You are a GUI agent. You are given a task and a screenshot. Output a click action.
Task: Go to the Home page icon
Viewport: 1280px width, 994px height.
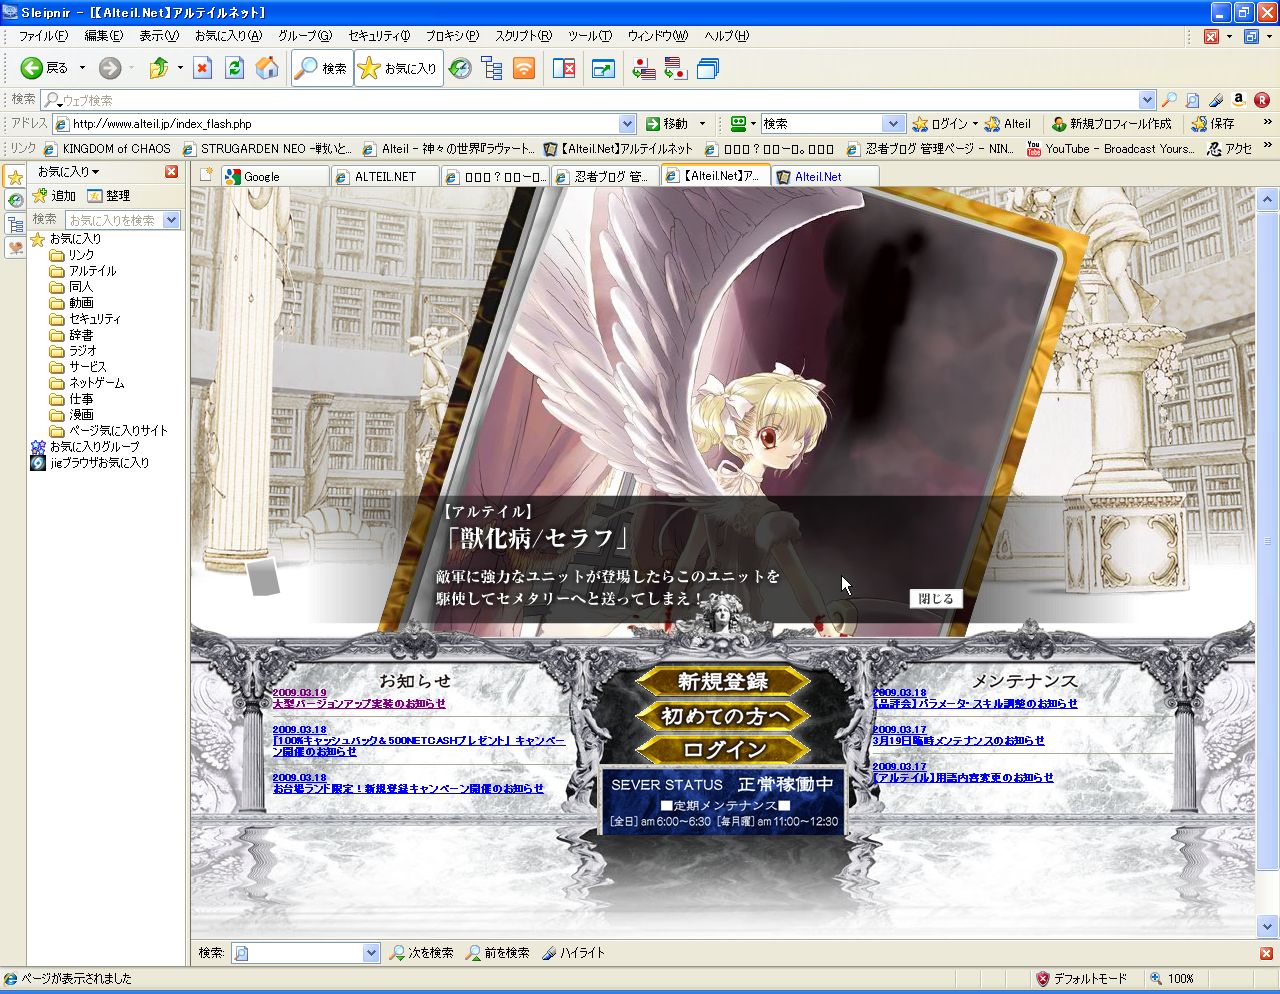pyautogui.click(x=267, y=68)
